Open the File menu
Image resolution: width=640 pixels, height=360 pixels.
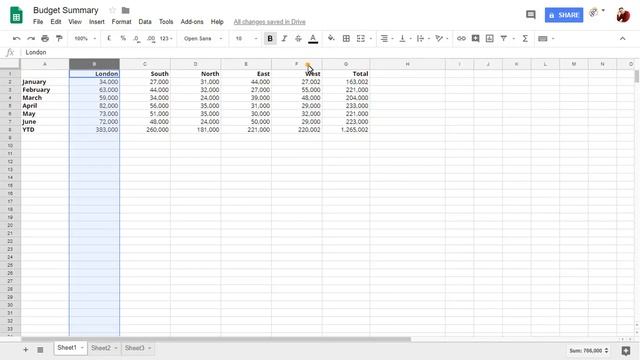pos(38,22)
